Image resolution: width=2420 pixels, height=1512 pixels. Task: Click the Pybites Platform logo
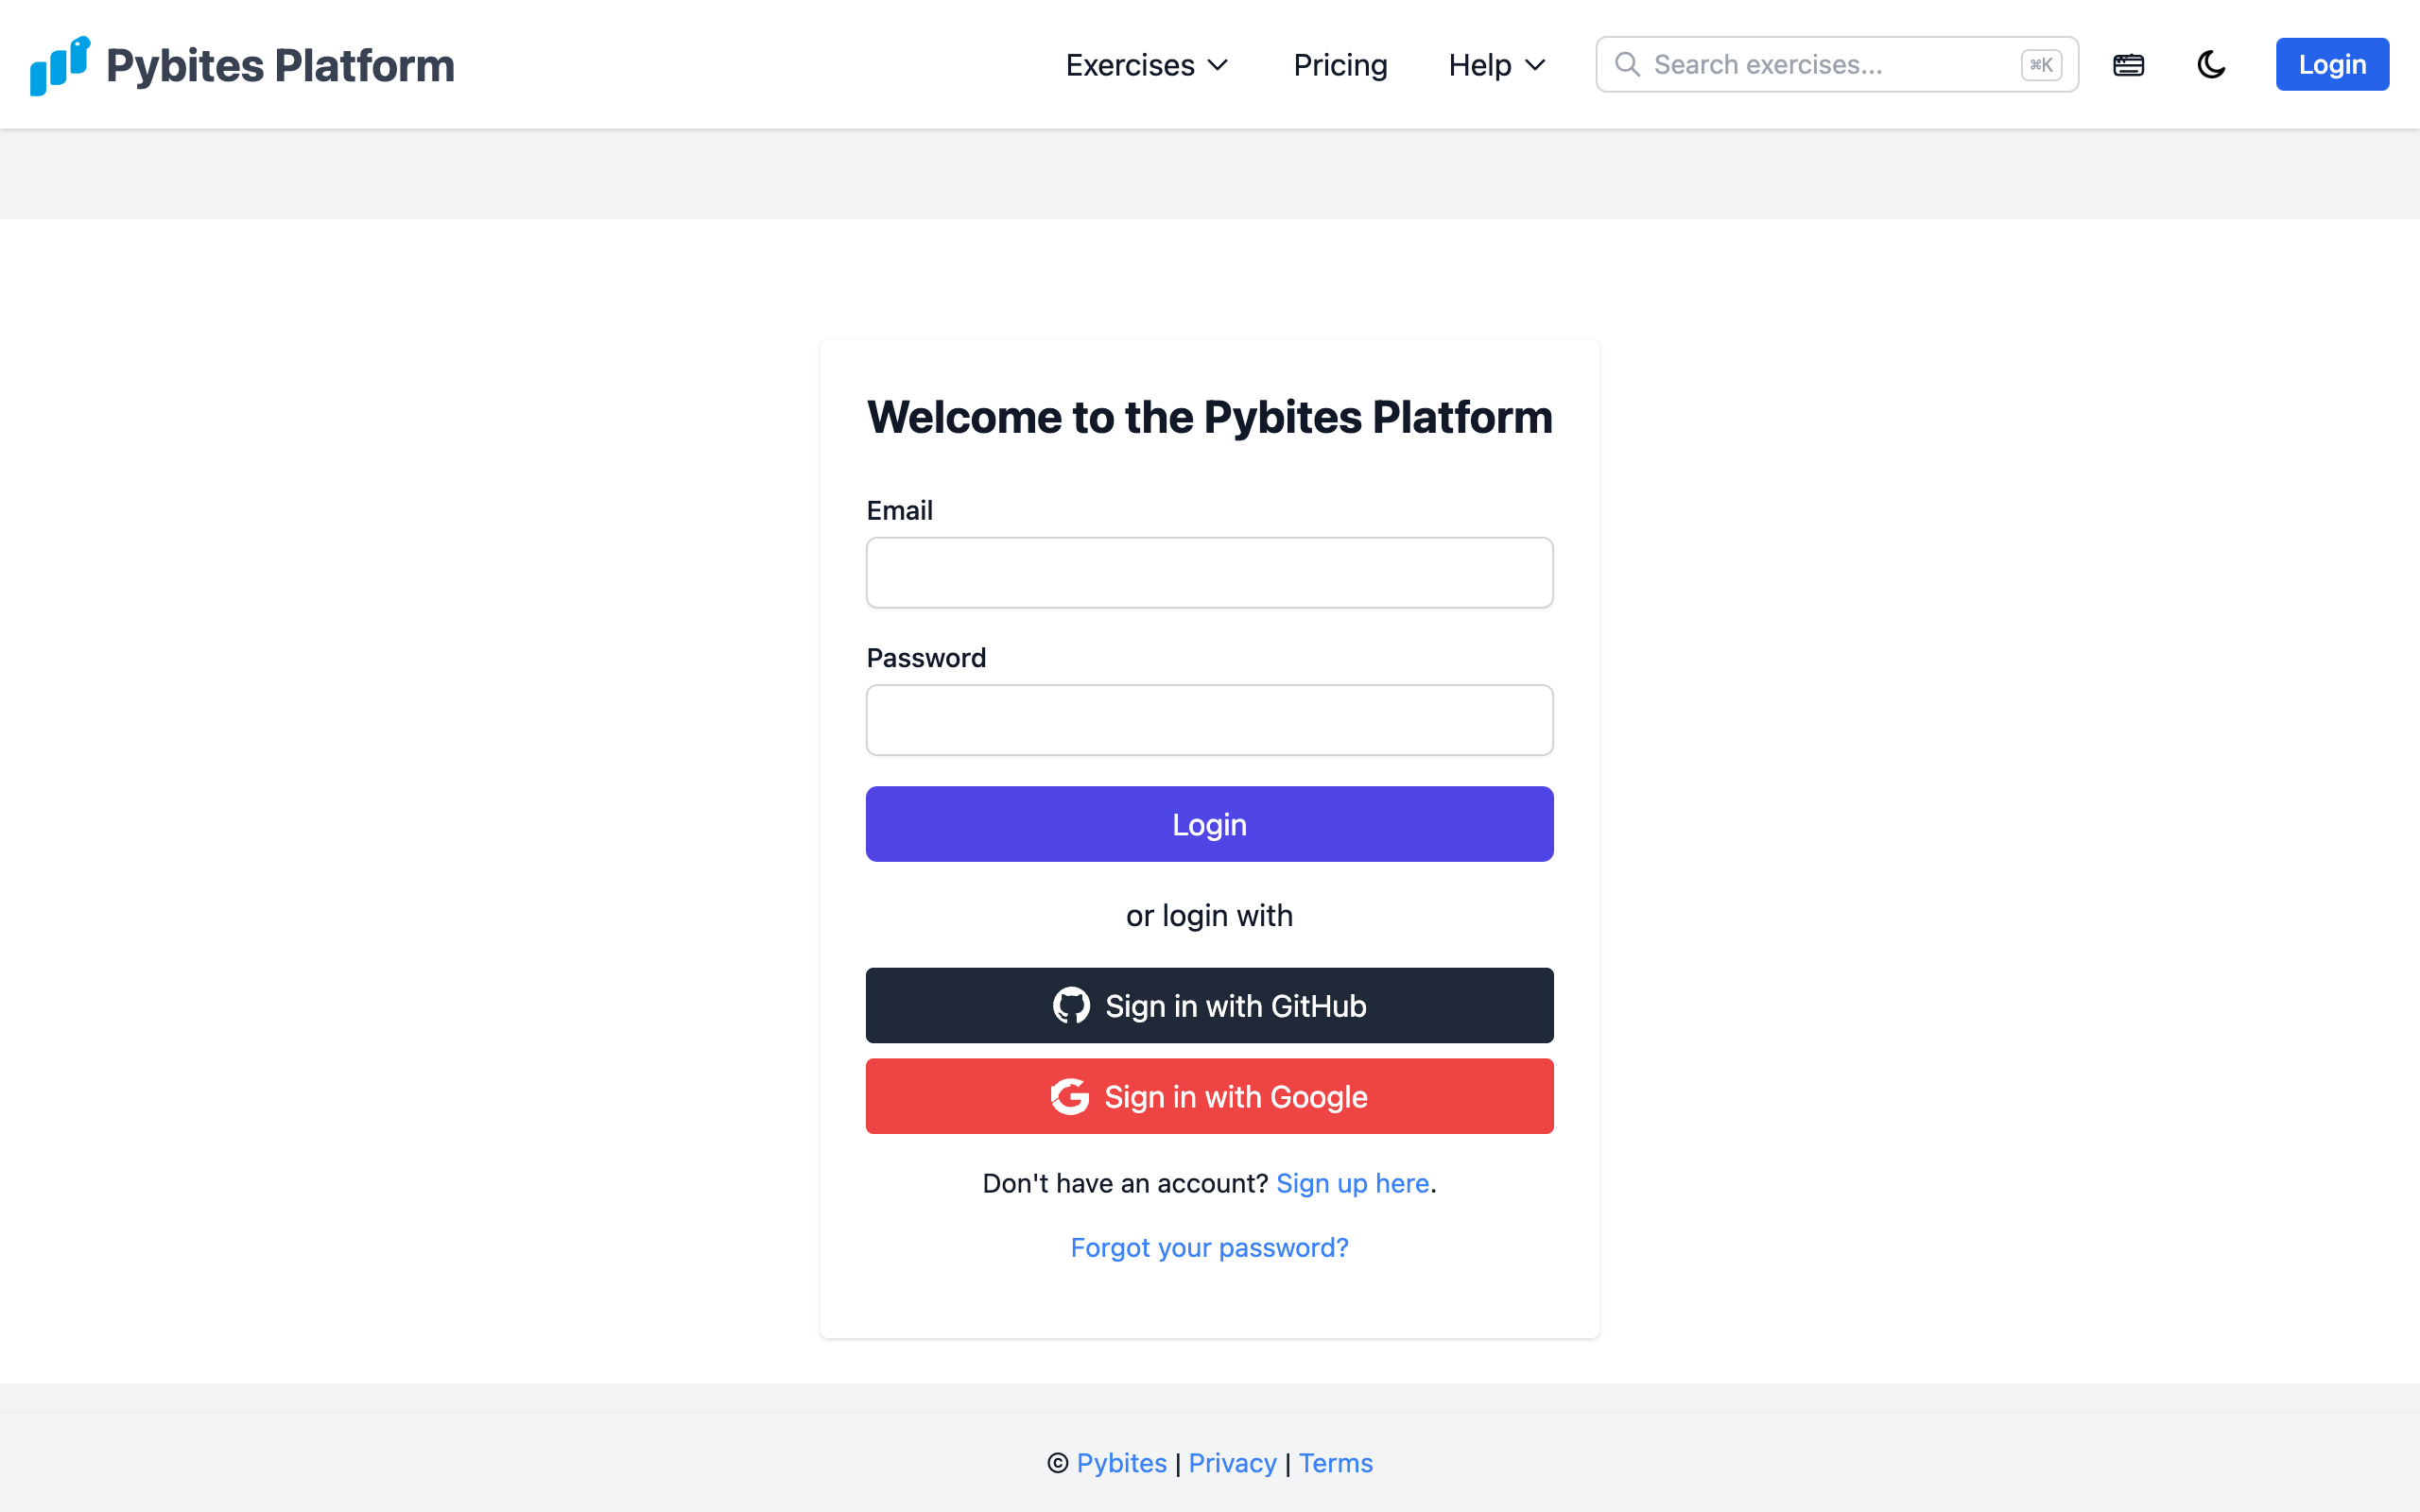click(240, 64)
